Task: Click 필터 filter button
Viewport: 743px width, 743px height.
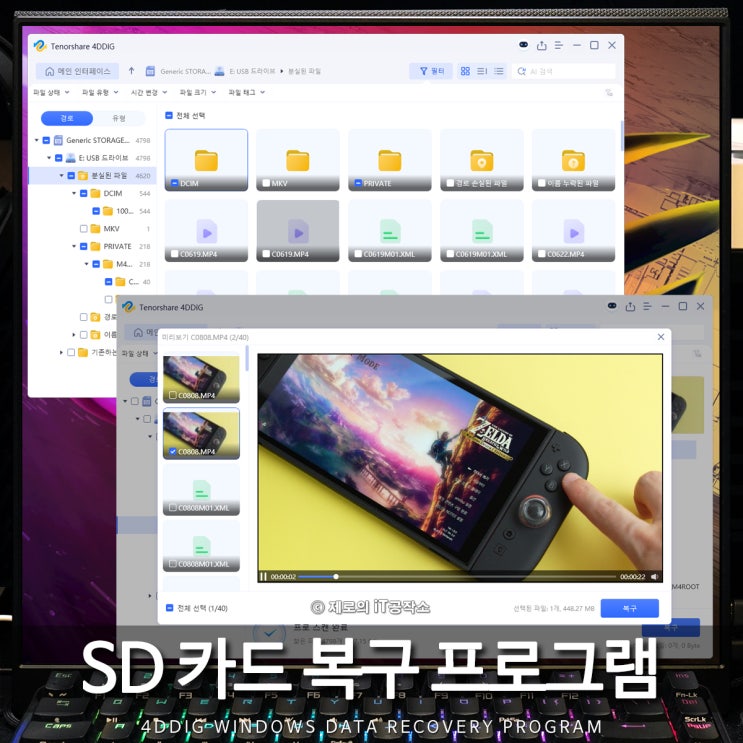Action: 431,71
